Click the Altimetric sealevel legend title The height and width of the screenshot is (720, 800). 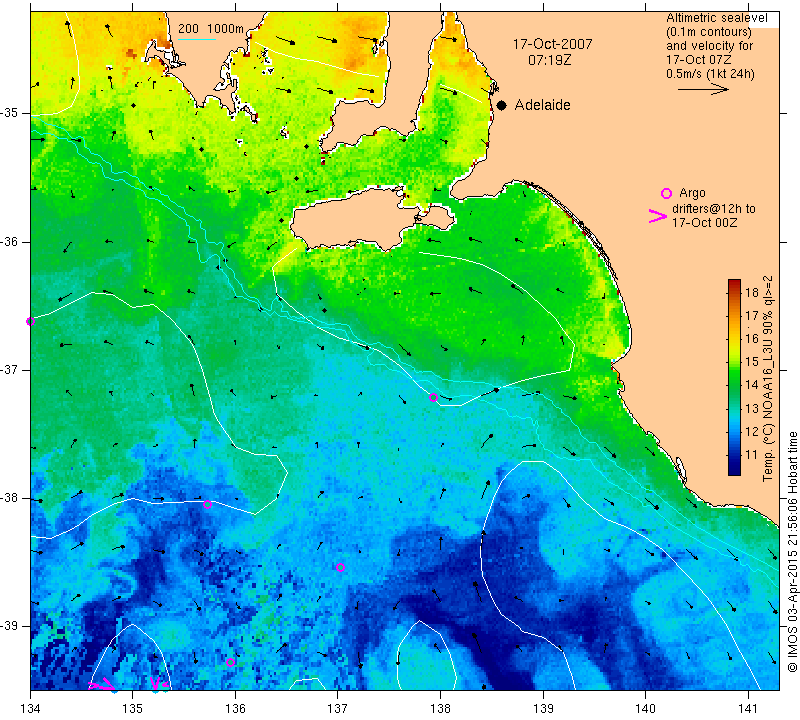[x=716, y=18]
